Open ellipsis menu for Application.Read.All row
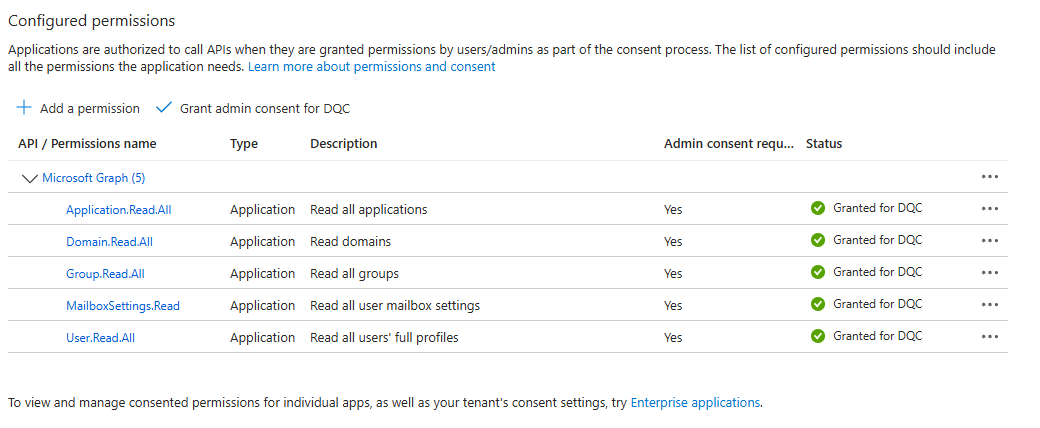This screenshot has width=1040, height=428. 990,208
